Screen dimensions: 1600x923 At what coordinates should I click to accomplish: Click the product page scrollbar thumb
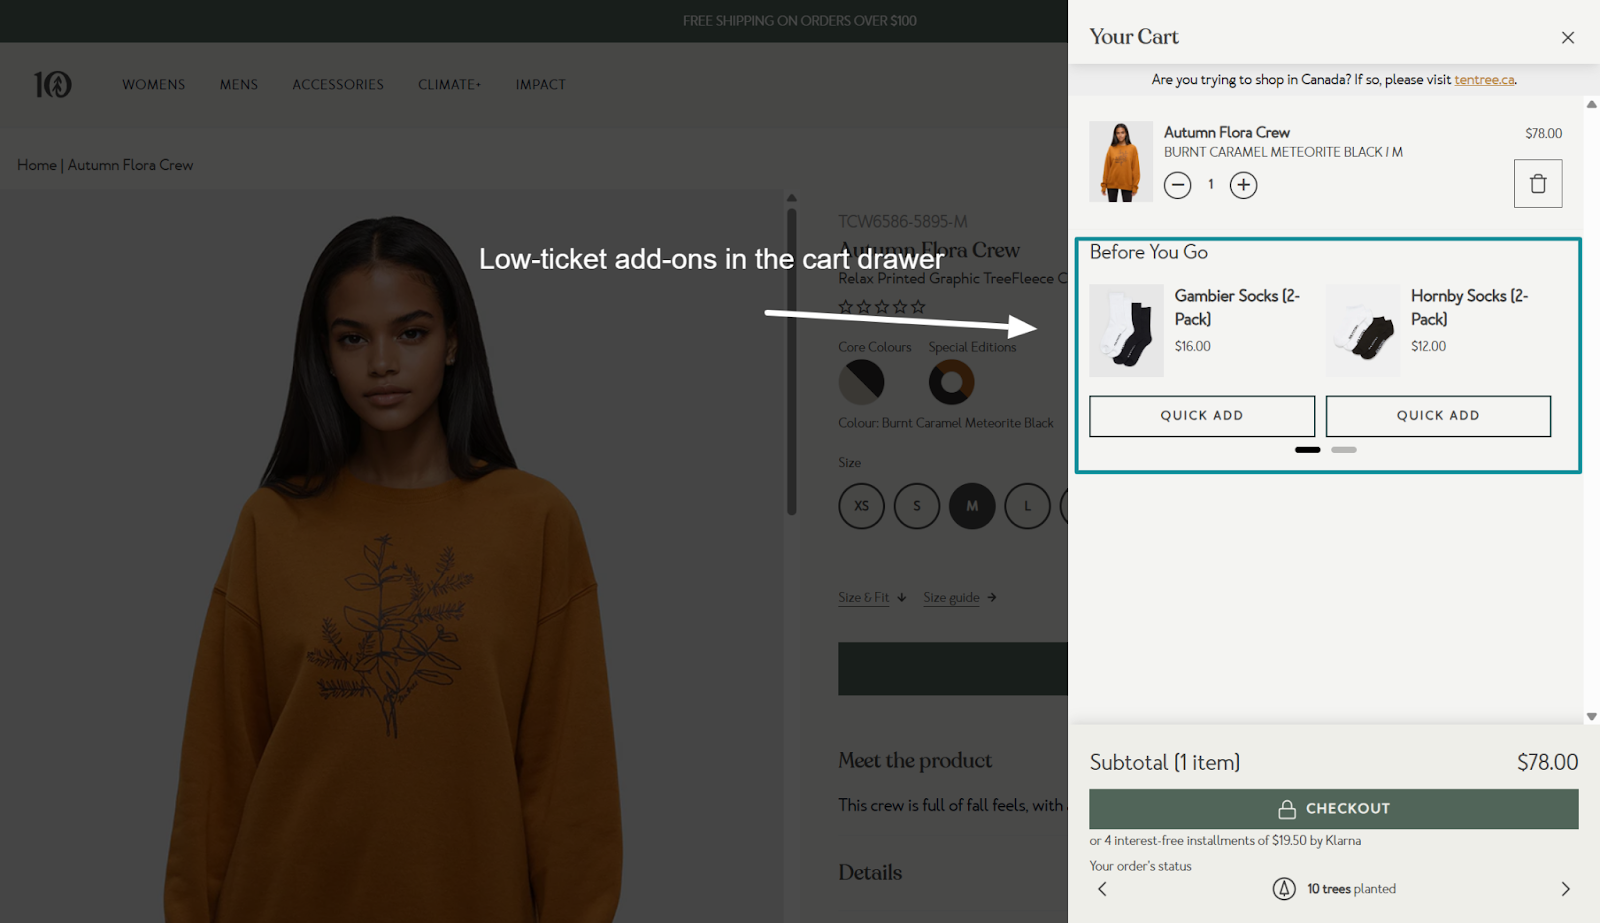tap(791, 360)
